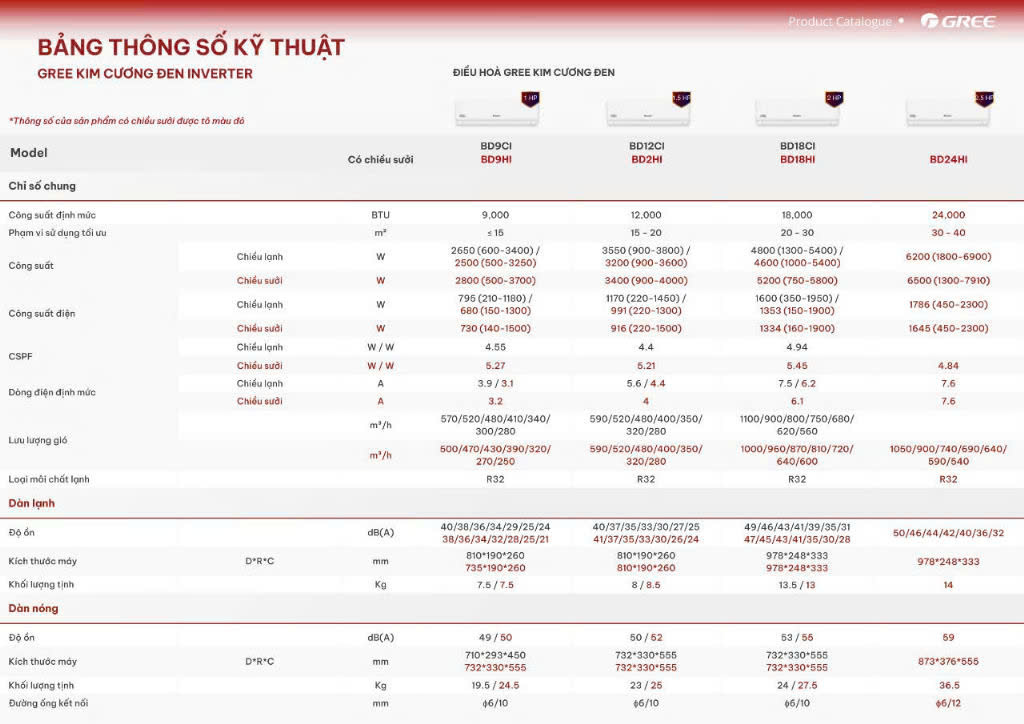Select model name BD24HI
The height and width of the screenshot is (724, 1024).
948,159
